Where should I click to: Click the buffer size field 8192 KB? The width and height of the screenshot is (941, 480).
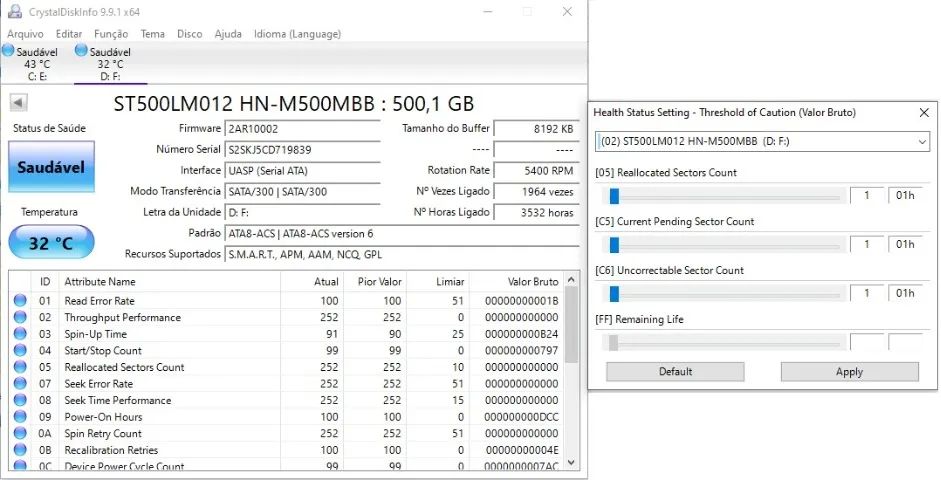pyautogui.click(x=537, y=128)
